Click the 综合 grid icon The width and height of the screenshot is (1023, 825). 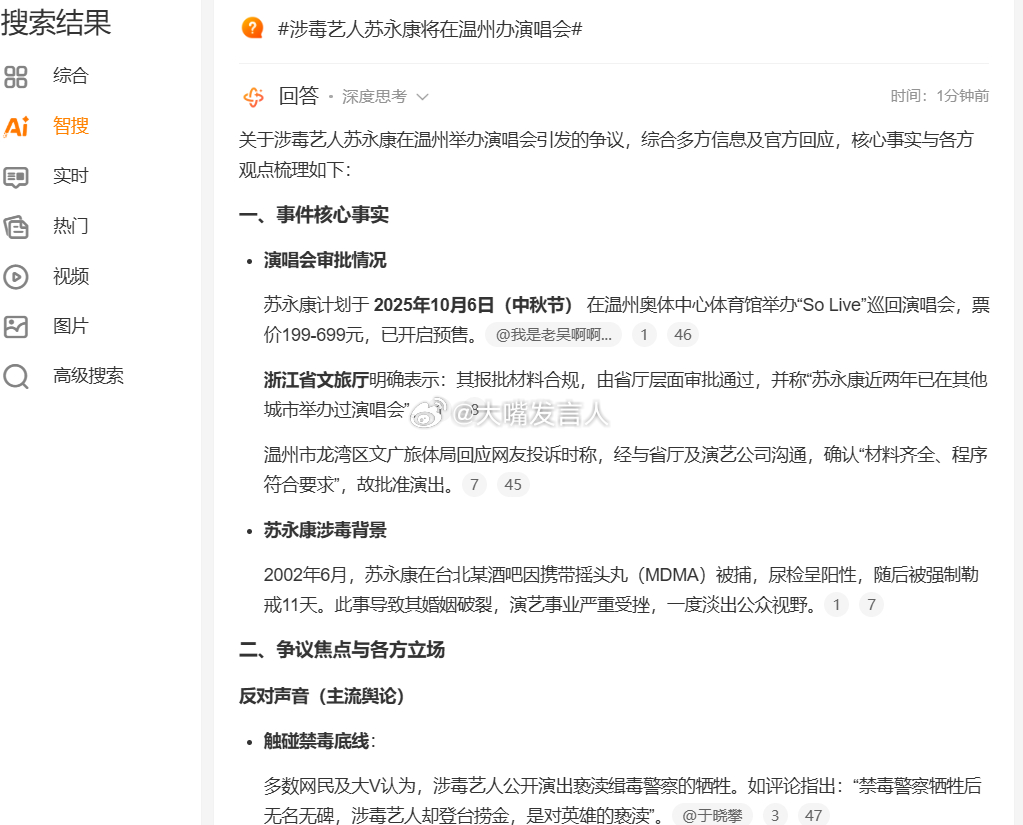coord(16,76)
